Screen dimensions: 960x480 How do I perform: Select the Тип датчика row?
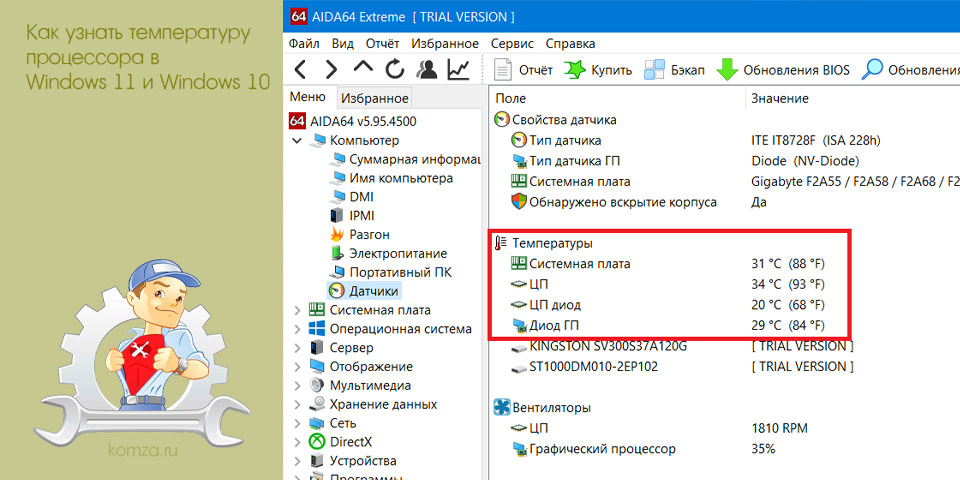725,140
